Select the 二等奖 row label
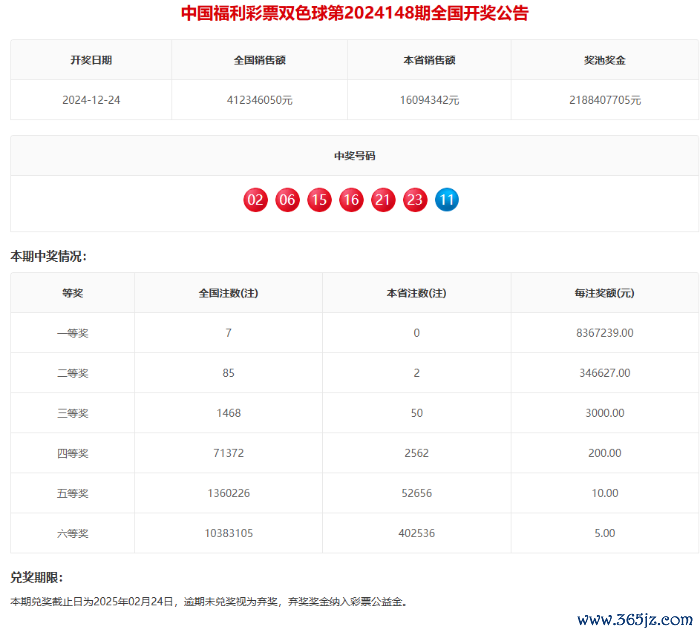The width and height of the screenshot is (700, 635). [72, 373]
